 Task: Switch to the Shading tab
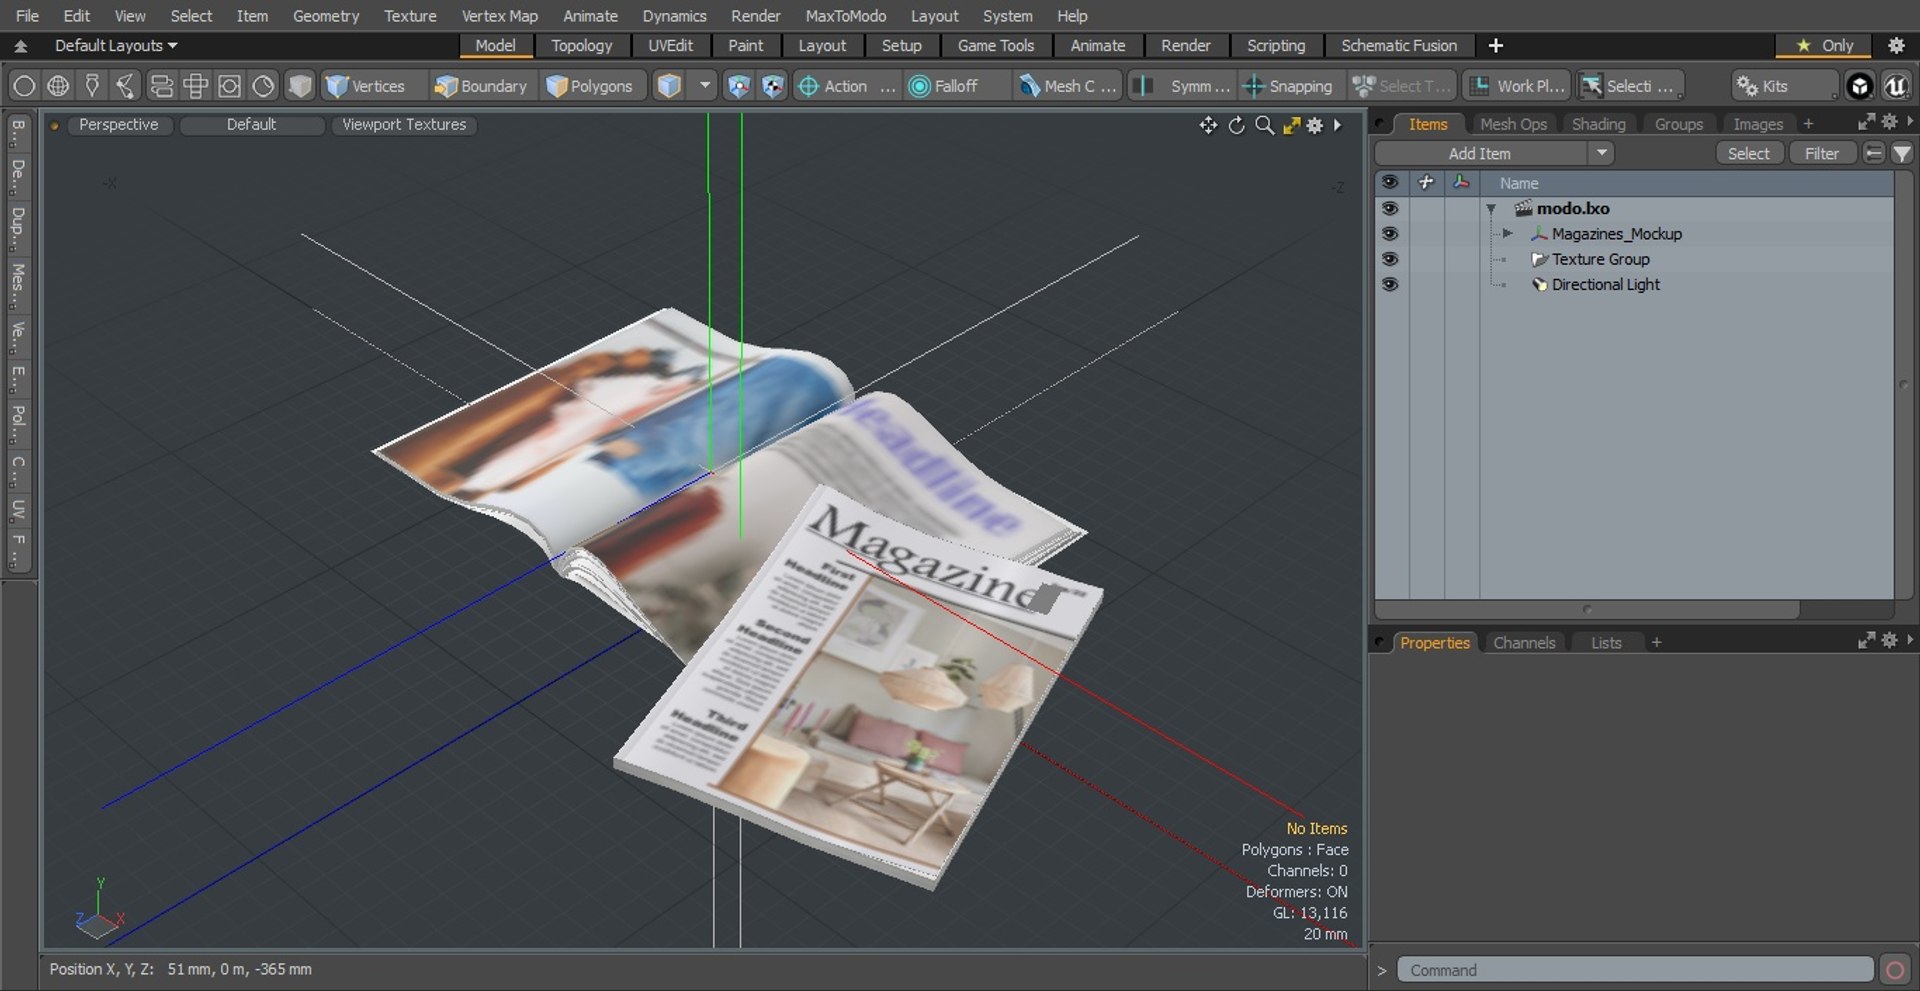pyautogui.click(x=1598, y=124)
